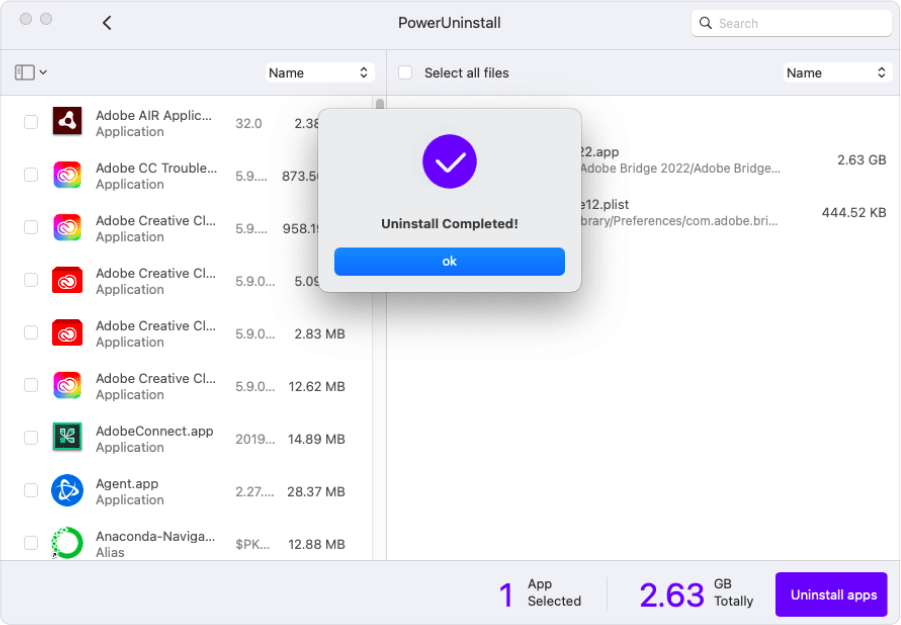Click the 12.62 MB size value

[x=317, y=387]
